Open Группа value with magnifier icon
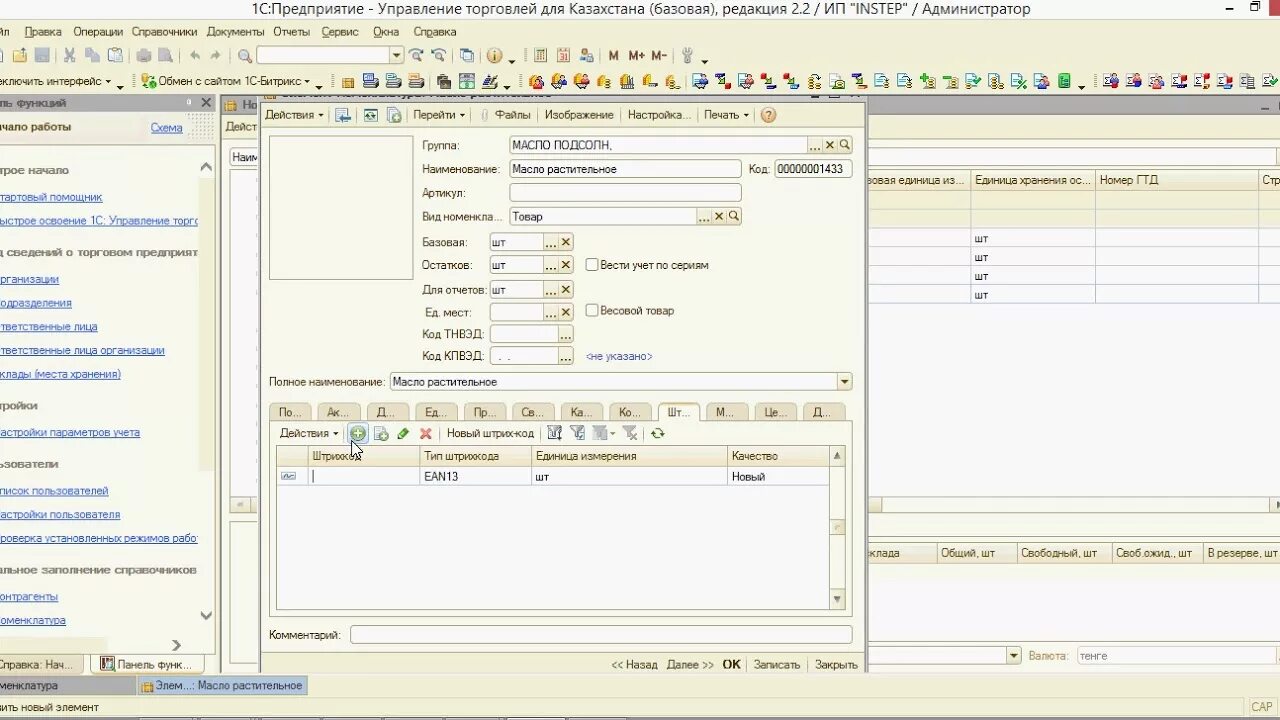 point(844,145)
